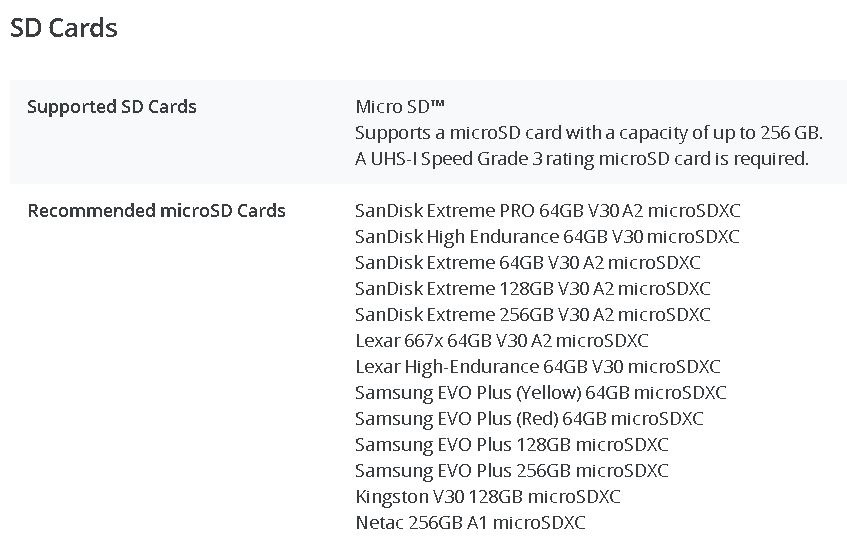The width and height of the screenshot is (847, 559).
Task: Select Samsung EVO Plus 256GB entry
Action: pyautogui.click(x=512, y=470)
